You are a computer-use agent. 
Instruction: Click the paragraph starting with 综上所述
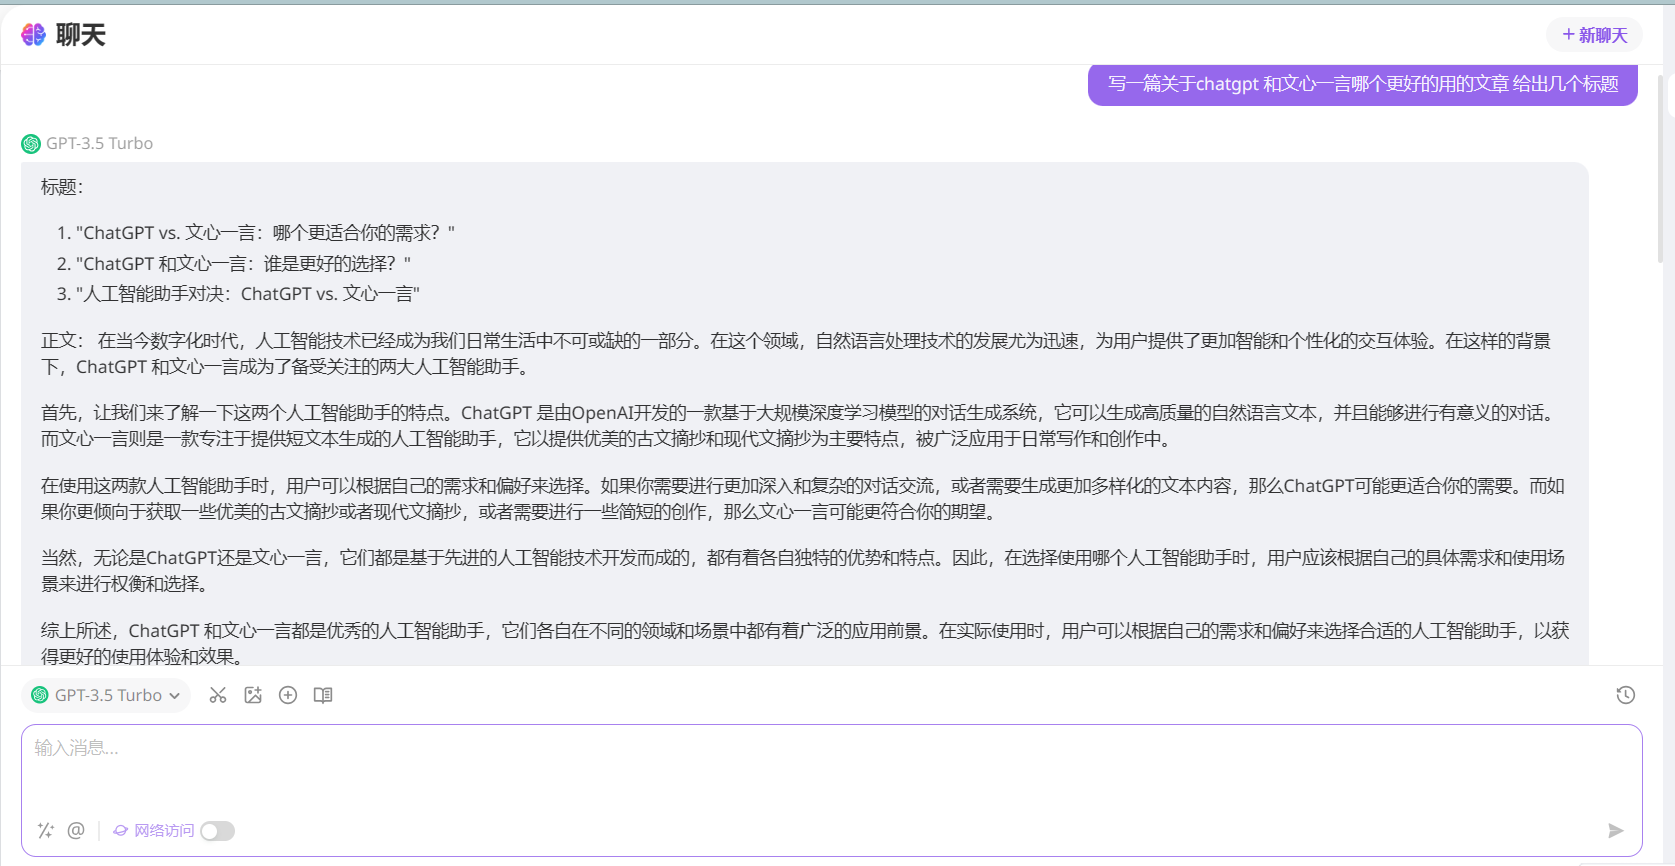click(805, 644)
